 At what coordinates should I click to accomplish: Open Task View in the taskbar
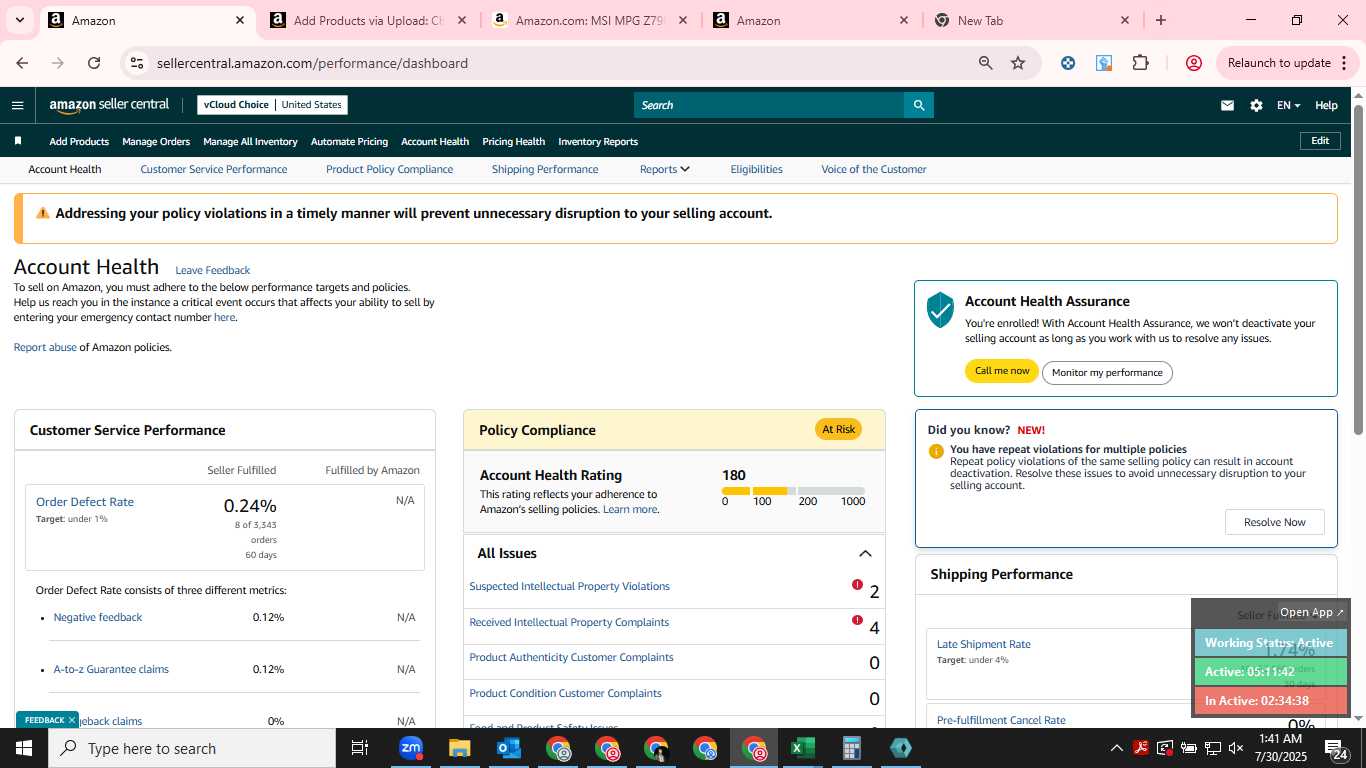360,748
